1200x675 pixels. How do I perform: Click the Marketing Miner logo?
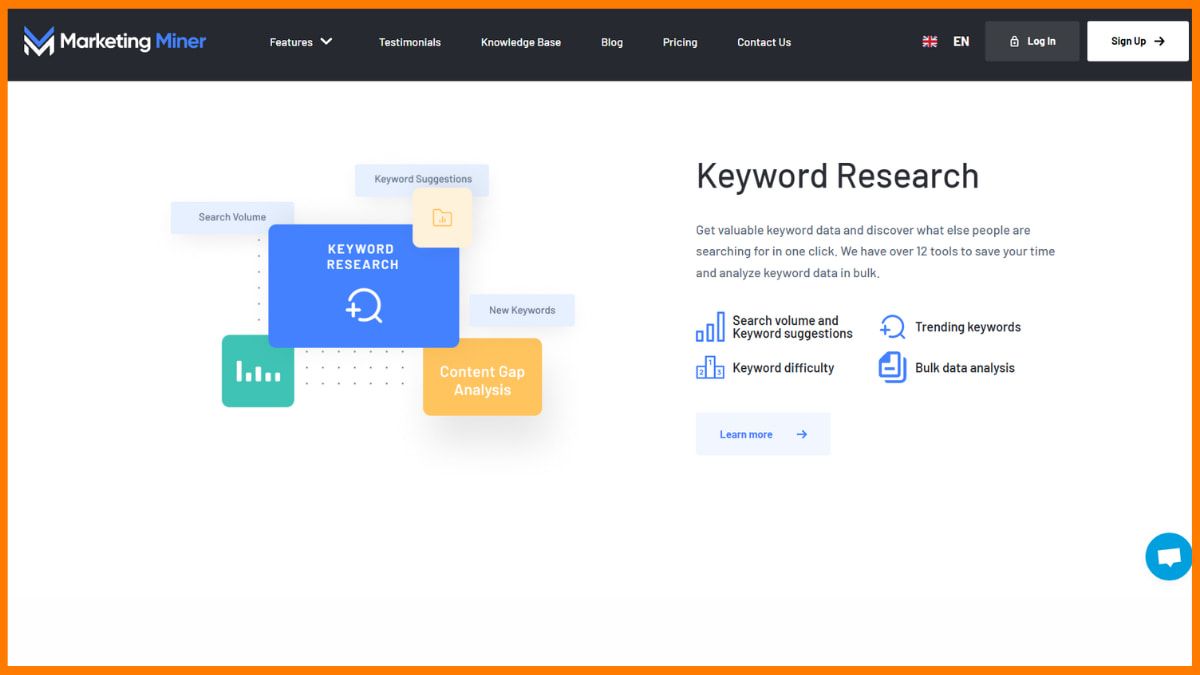[x=115, y=41]
